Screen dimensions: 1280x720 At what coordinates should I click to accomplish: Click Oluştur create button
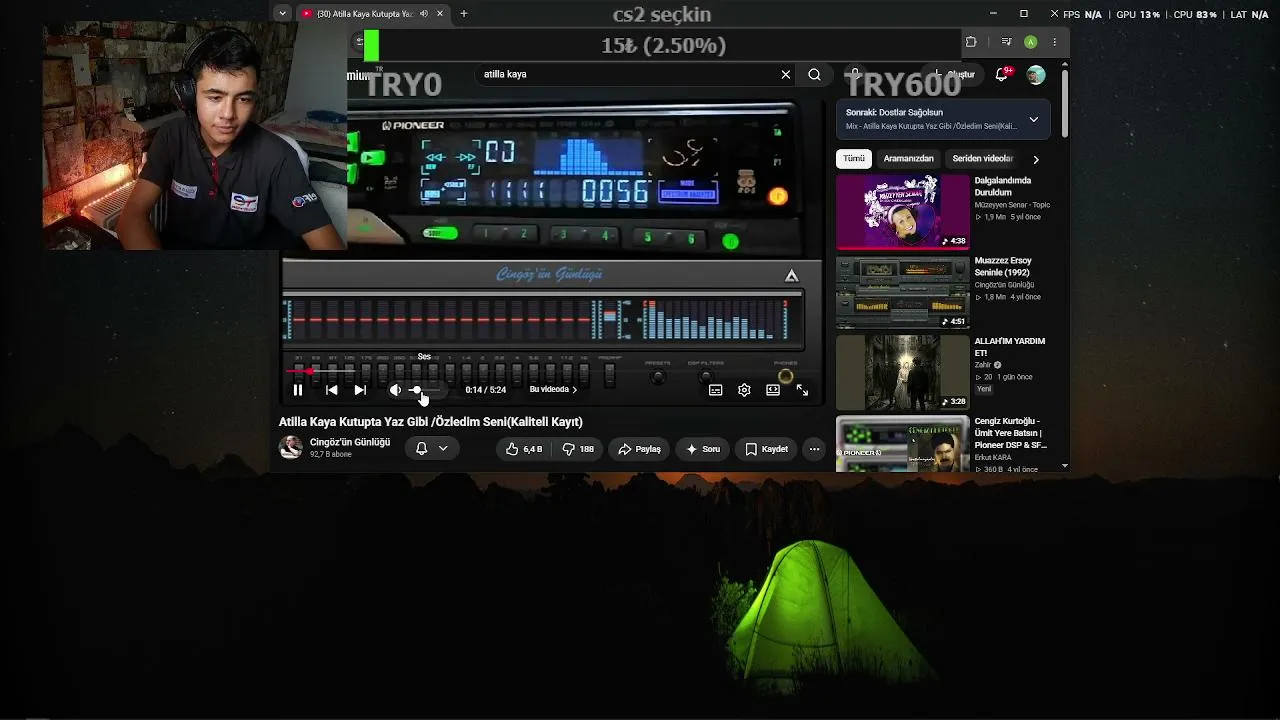tap(953, 75)
